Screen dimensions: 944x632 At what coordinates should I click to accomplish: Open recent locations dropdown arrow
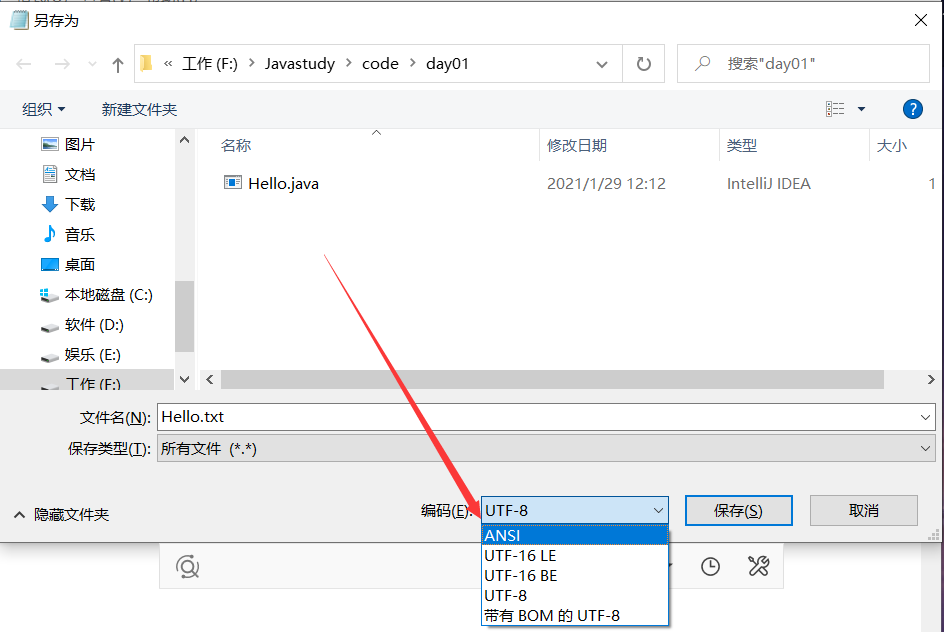tap(92, 64)
